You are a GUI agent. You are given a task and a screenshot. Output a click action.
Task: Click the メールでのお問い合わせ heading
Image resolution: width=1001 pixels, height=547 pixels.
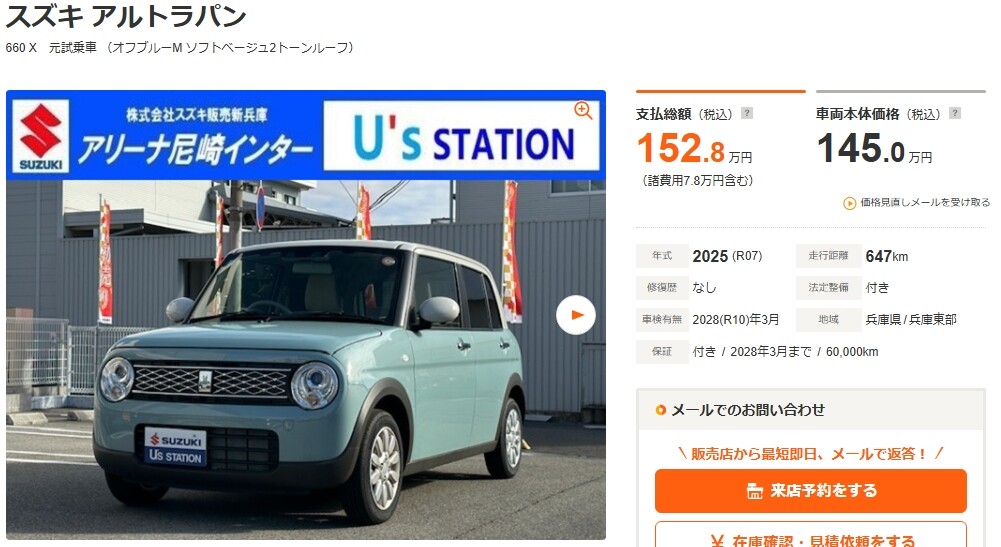coord(748,410)
